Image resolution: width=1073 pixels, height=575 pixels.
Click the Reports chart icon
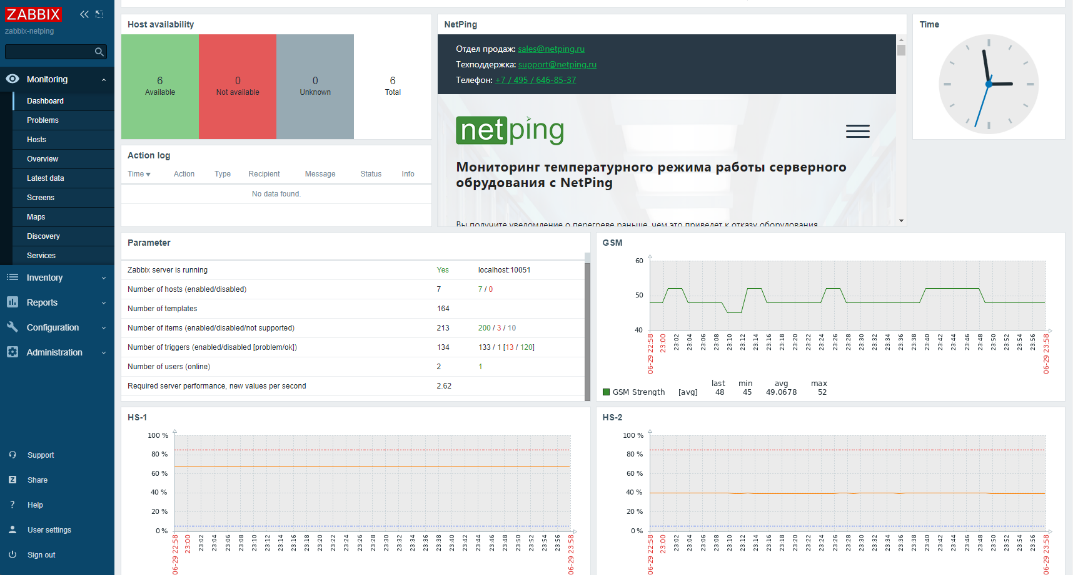(12, 302)
